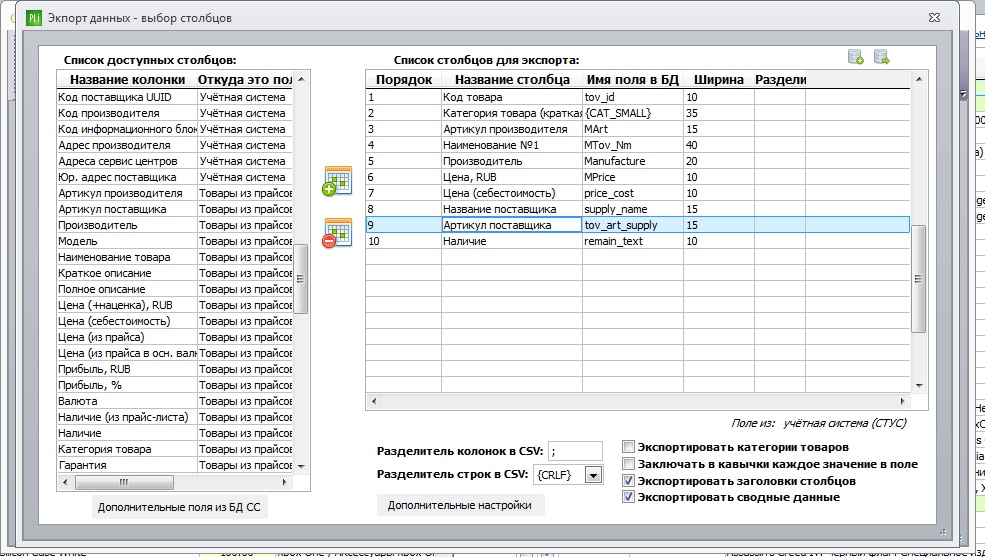Click the Дополнительные настройки button
Viewport: 985px width, 557px height.
coord(460,506)
